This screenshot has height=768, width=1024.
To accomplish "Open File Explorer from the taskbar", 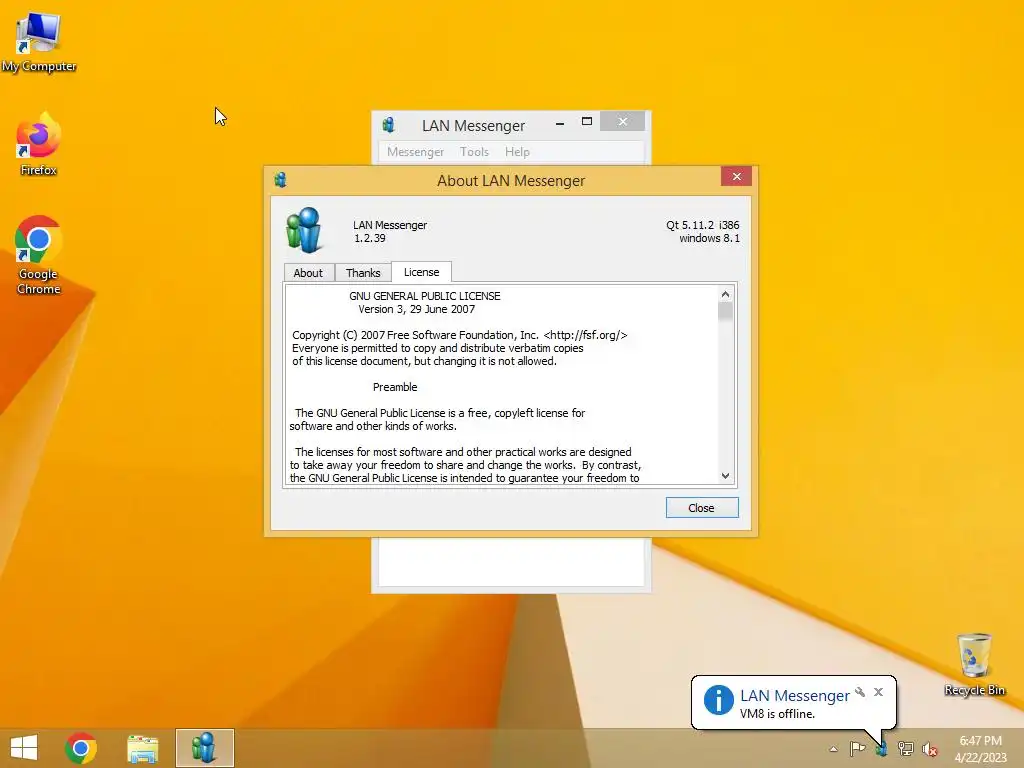I will (142, 748).
